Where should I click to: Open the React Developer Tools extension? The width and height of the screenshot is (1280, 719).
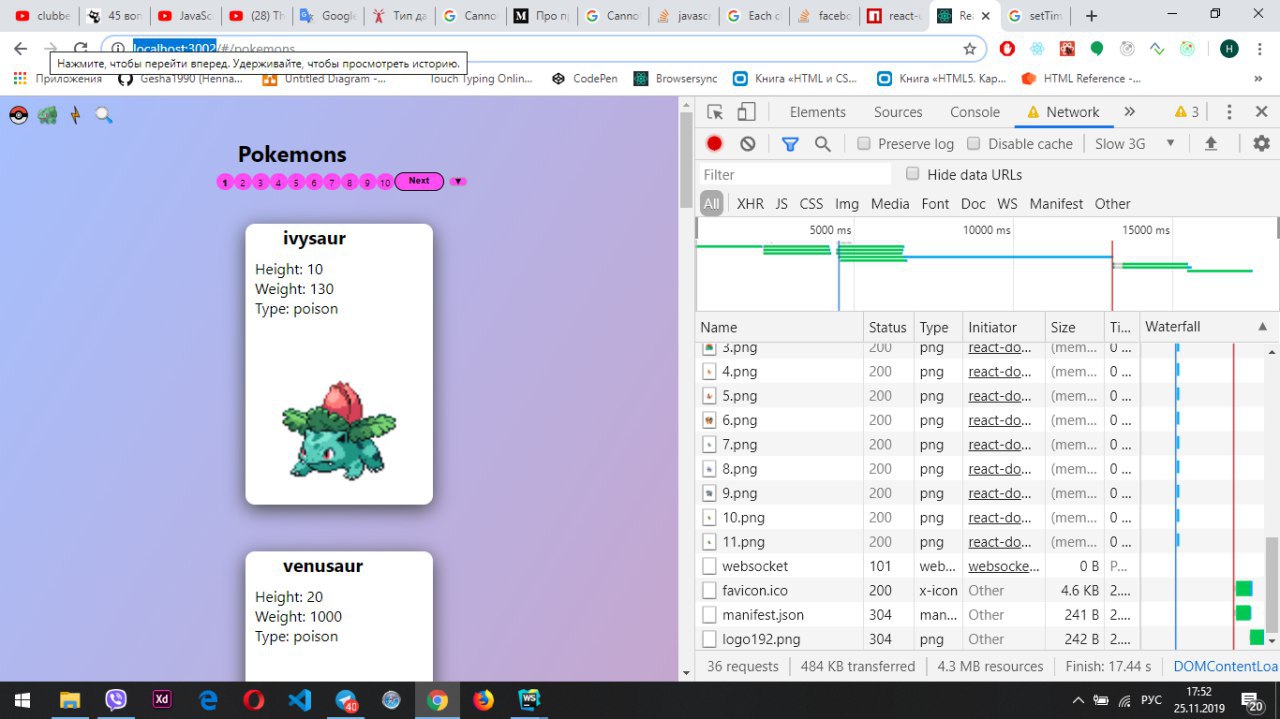coord(1037,48)
